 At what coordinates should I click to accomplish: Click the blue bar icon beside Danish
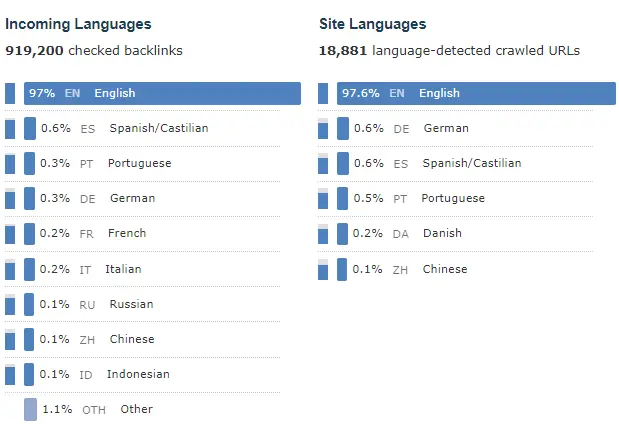point(343,233)
